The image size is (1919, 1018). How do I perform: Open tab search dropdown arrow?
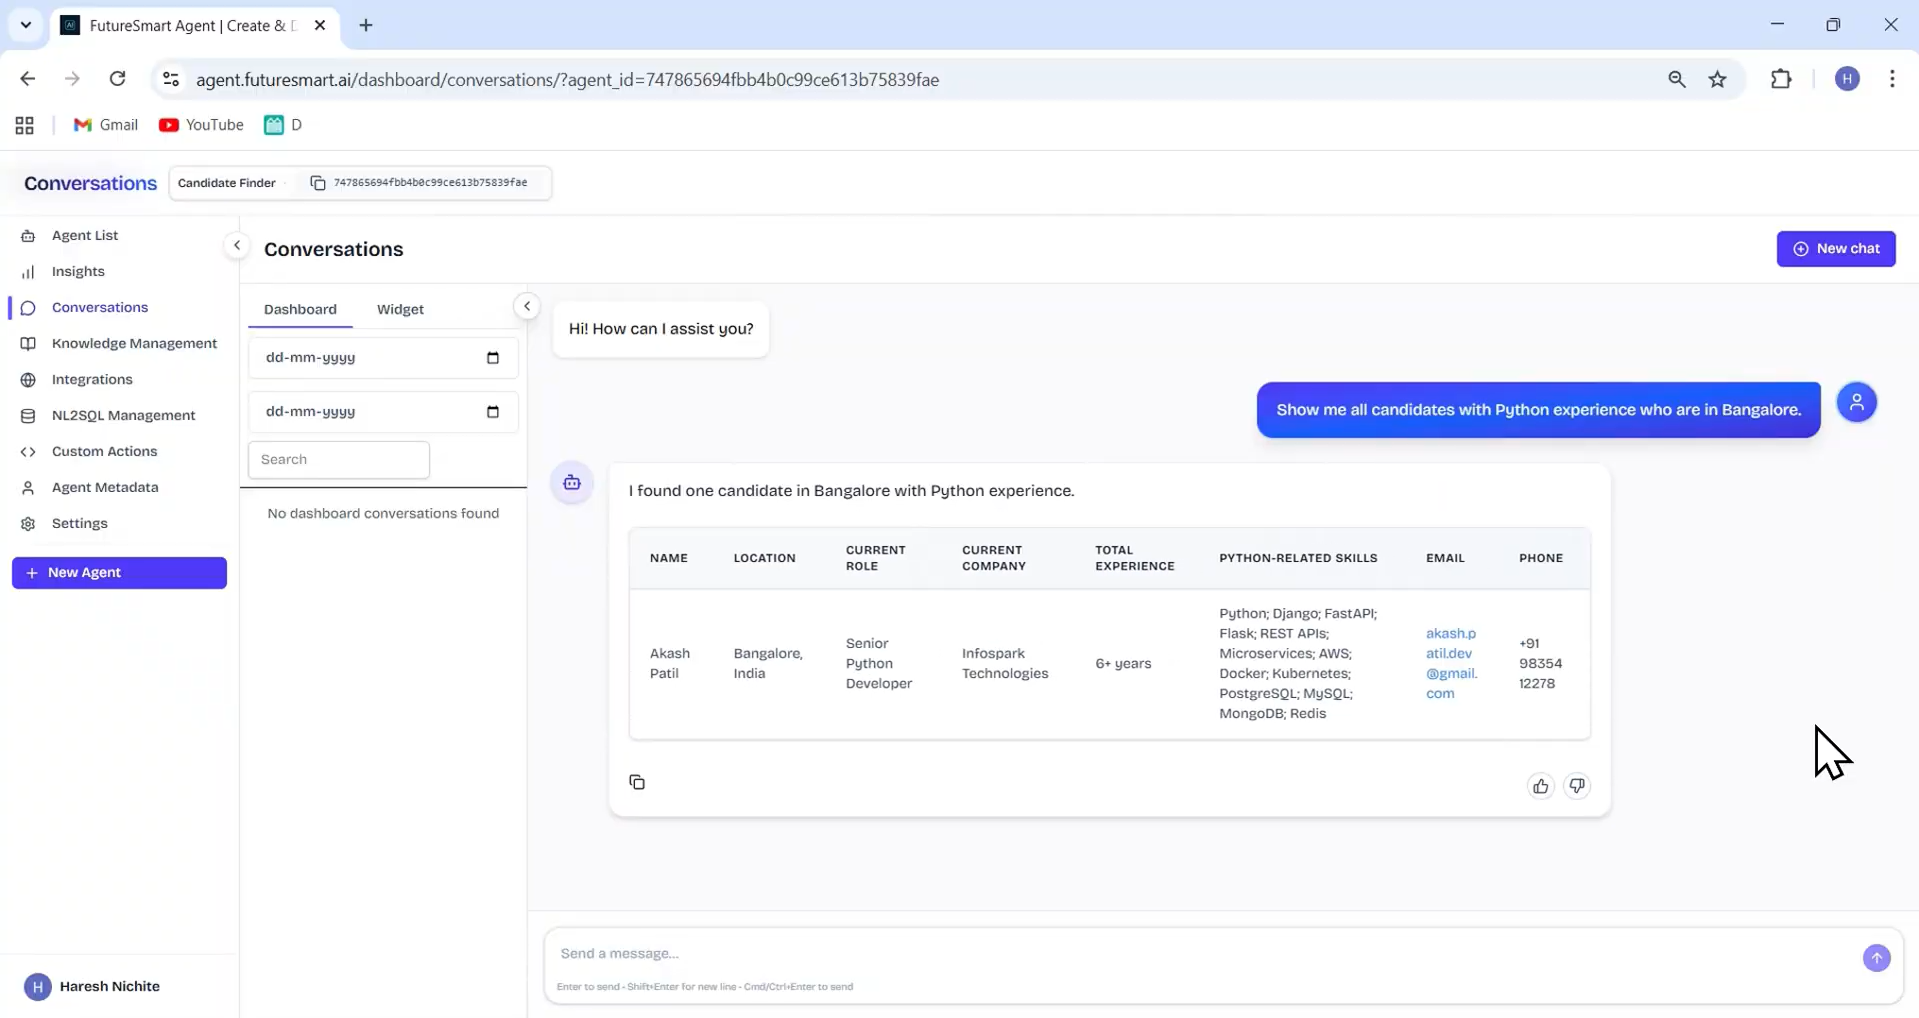tap(26, 25)
